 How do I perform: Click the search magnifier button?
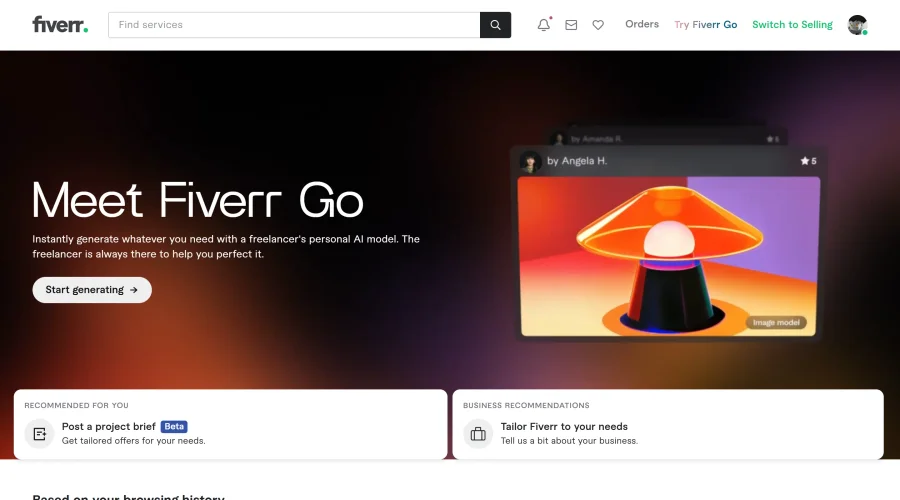click(x=495, y=25)
